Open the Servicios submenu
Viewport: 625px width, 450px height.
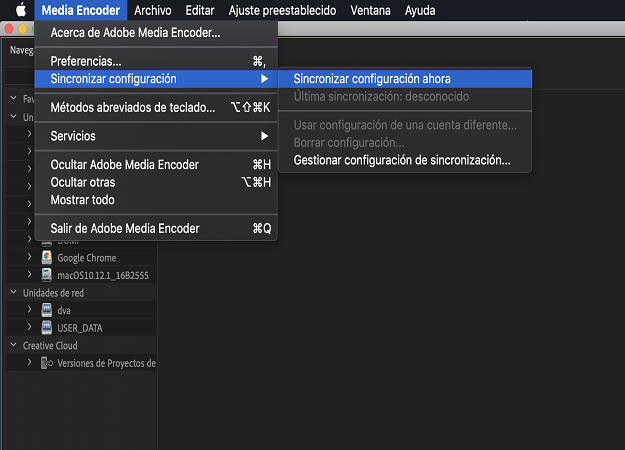click(73, 136)
